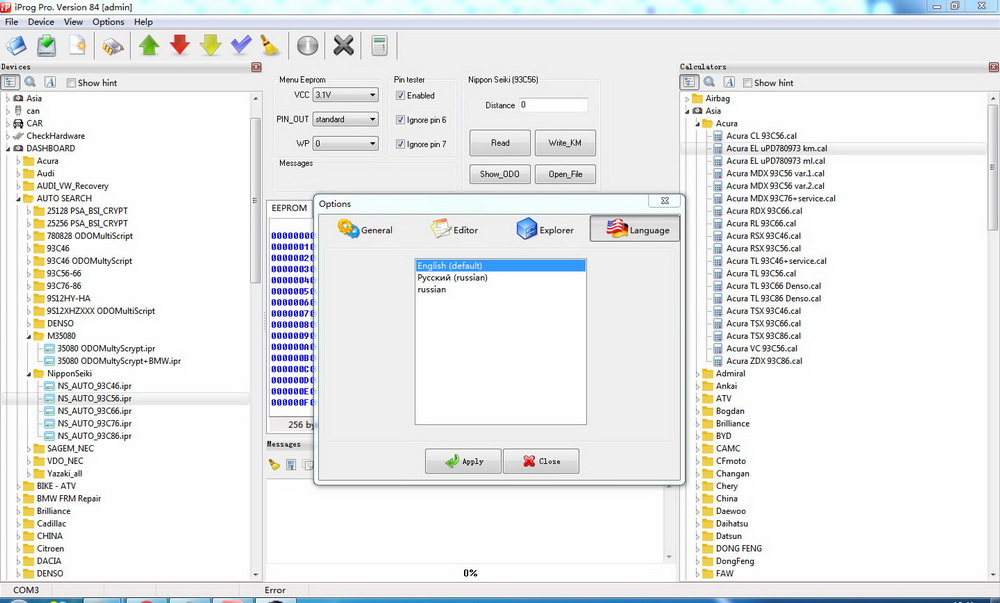Screen dimensions: 1000x603
Task: Open the Options menu
Action: [x=108, y=22]
